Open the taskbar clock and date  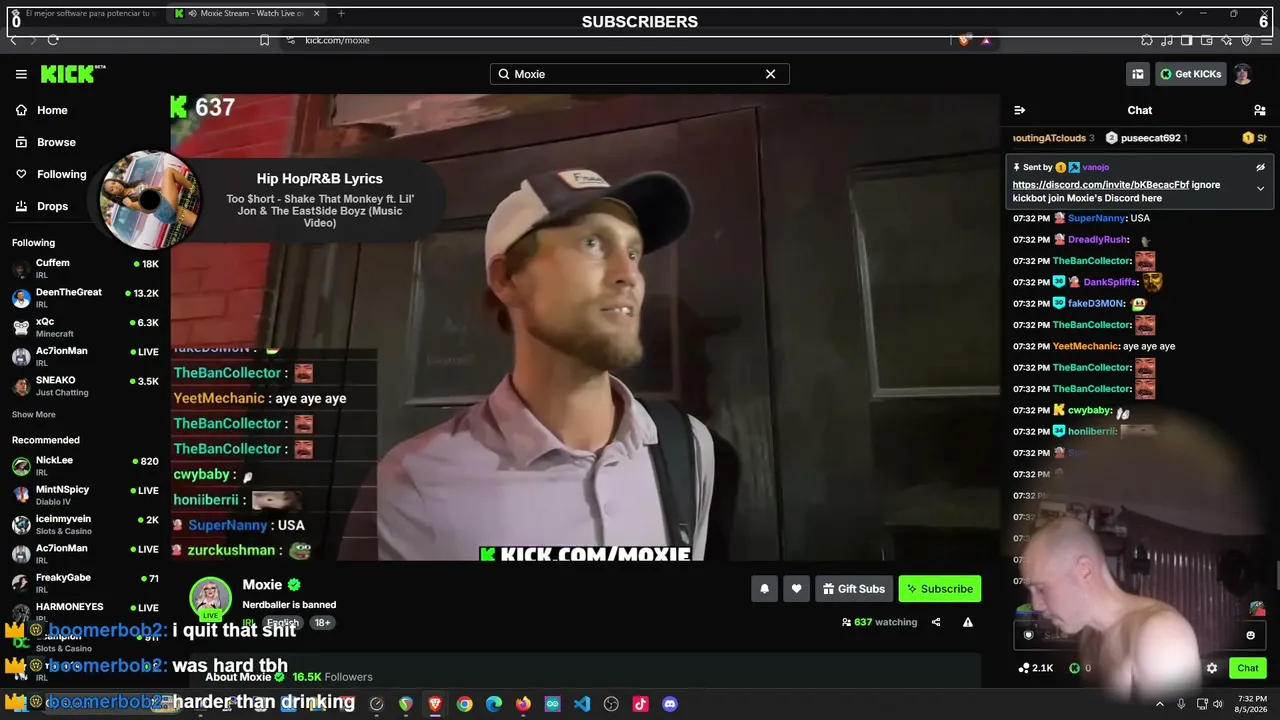point(1251,704)
